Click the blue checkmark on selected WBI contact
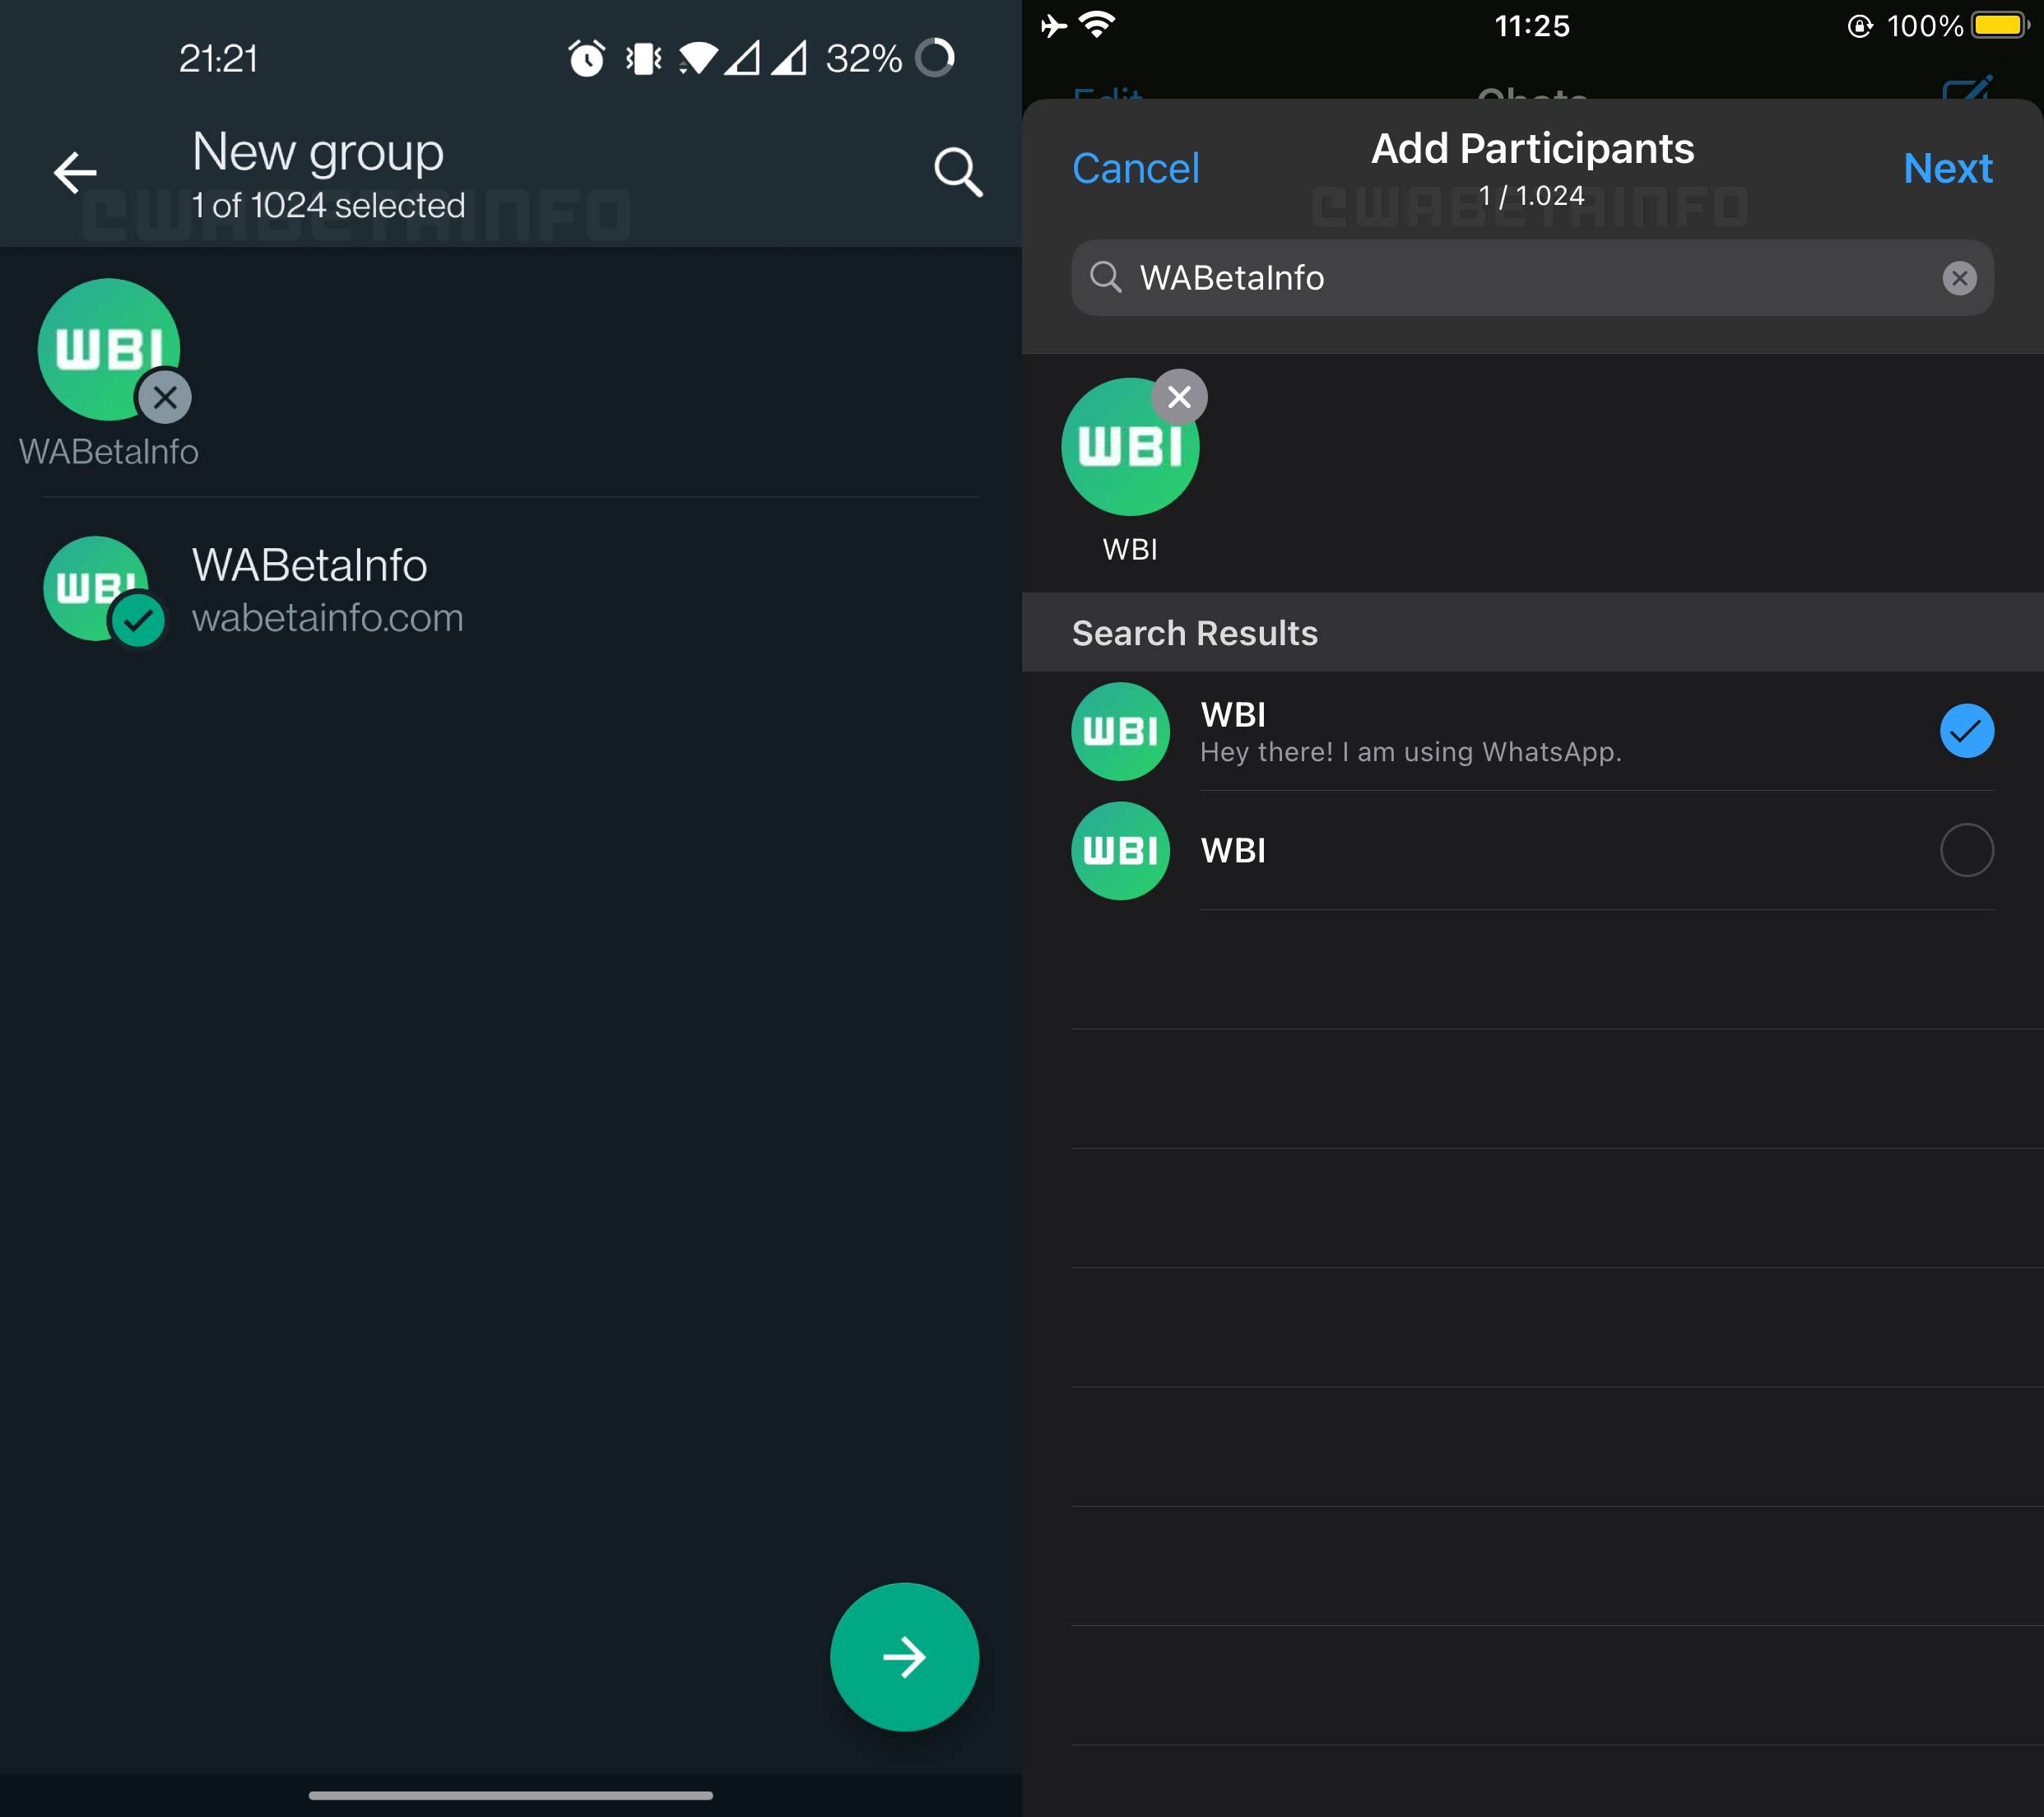 (x=1965, y=732)
